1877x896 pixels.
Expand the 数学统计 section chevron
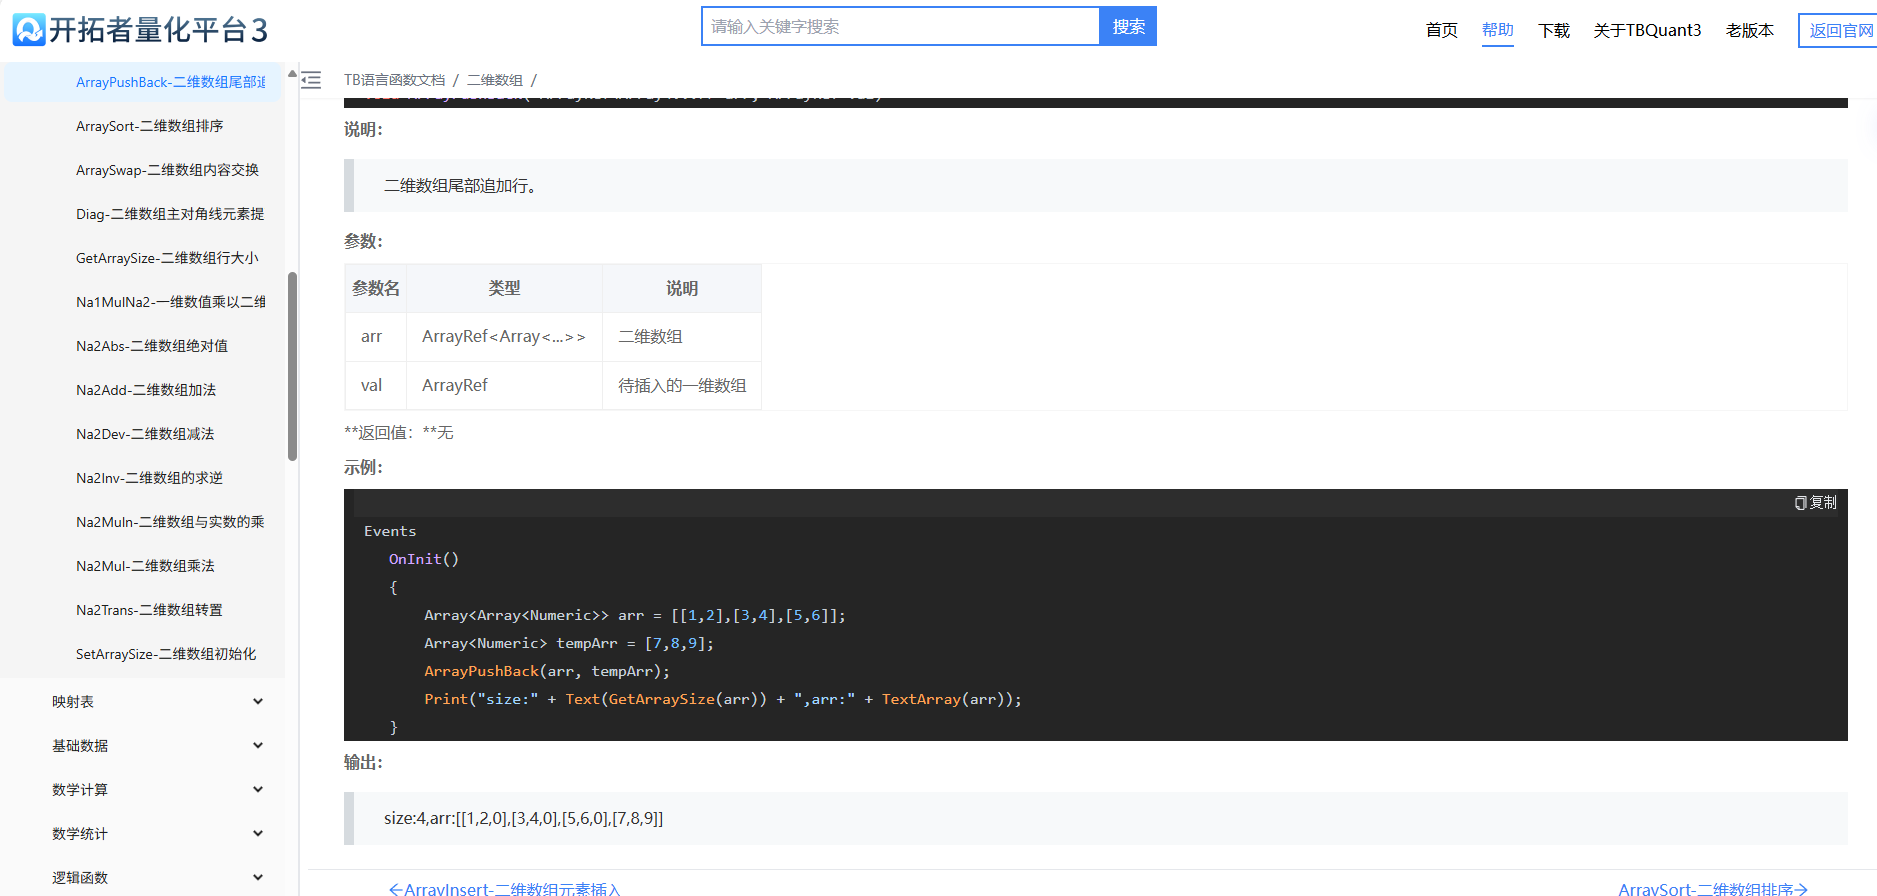click(x=257, y=834)
